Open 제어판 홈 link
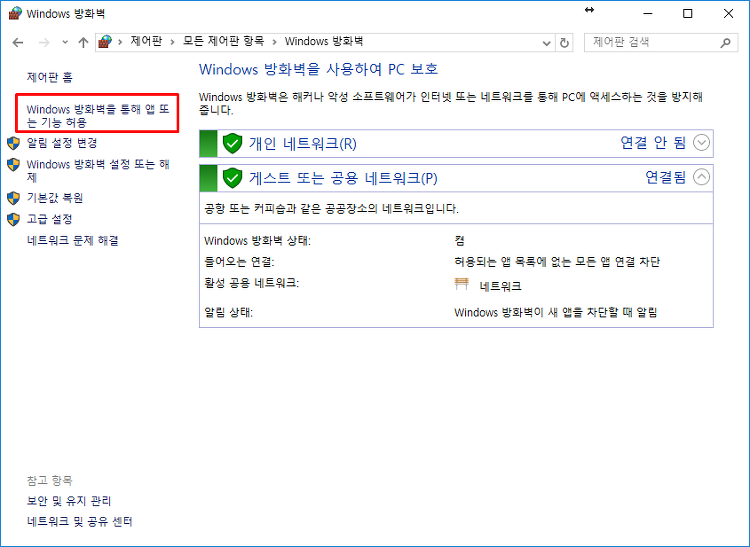Screen dimensions: 750x547 (x=50, y=77)
